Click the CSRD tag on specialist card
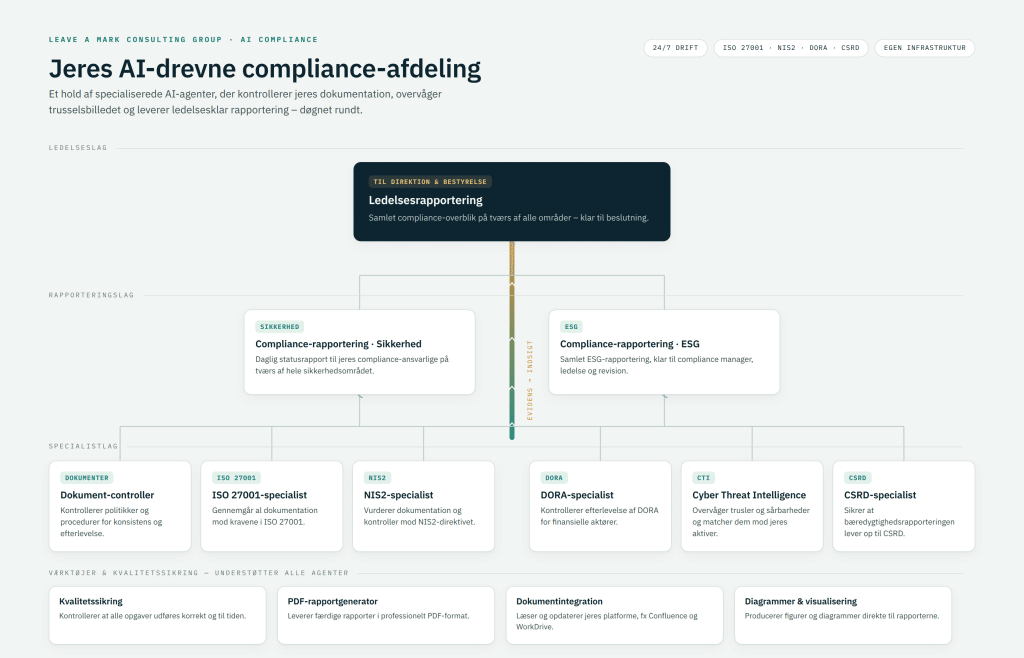Viewport: 1024px width, 658px height. [x=857, y=478]
